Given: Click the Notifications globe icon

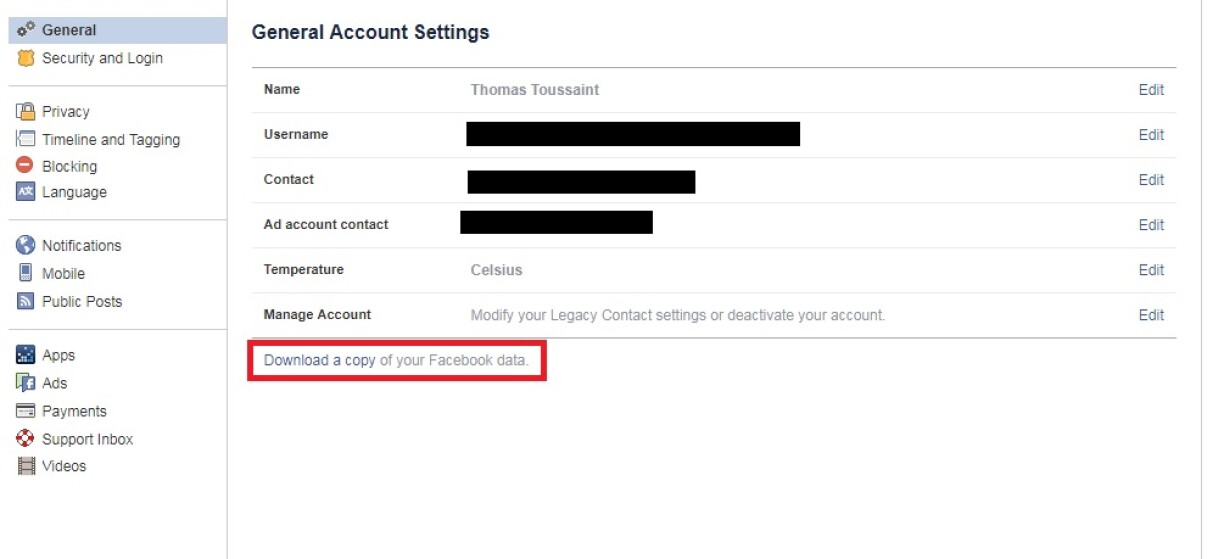Looking at the screenshot, I should pyautogui.click(x=26, y=246).
